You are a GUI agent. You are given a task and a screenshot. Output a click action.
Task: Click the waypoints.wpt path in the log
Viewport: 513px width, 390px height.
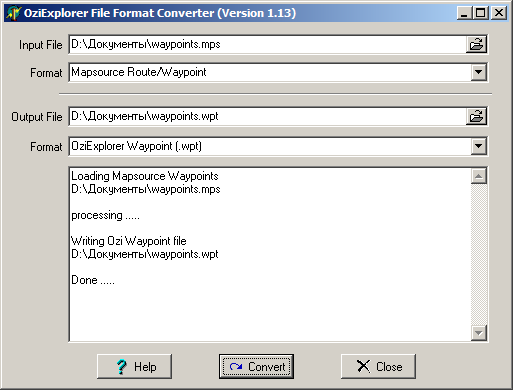[145, 254]
